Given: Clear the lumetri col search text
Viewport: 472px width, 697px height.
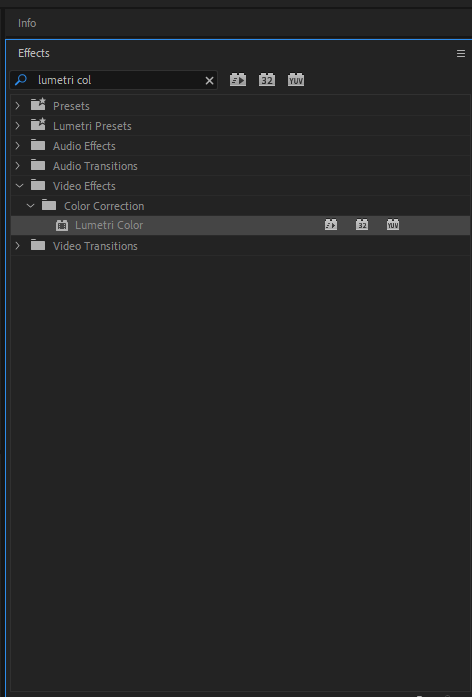Looking at the screenshot, I should pyautogui.click(x=209, y=80).
